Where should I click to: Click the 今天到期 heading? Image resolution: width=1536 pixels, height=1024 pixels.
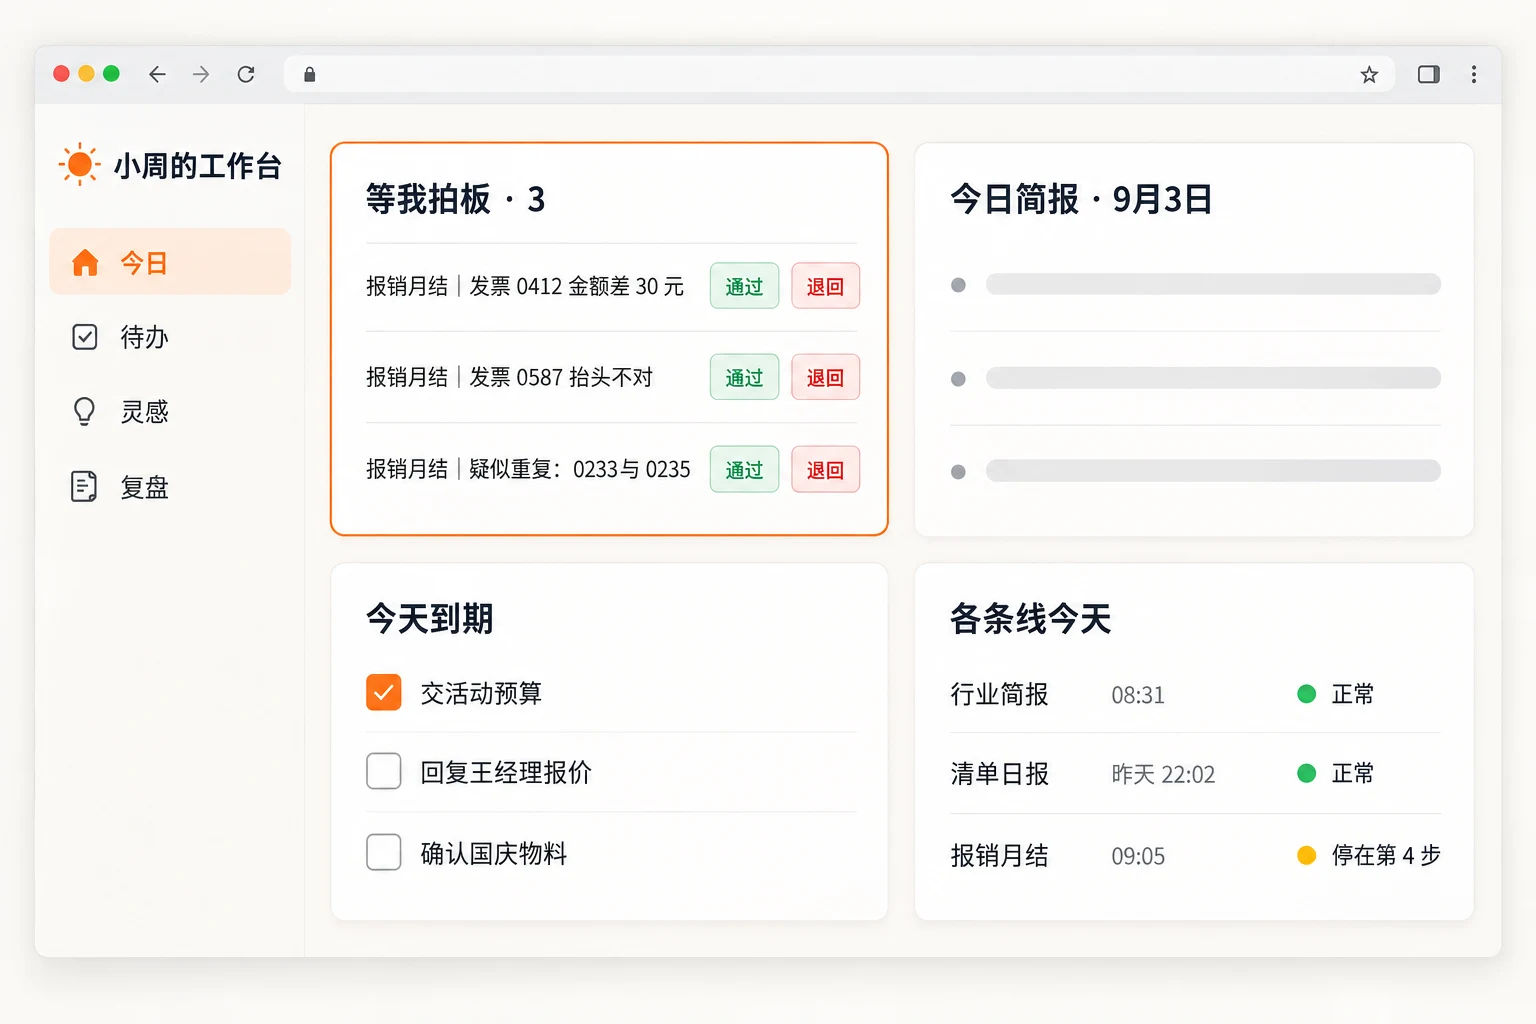[x=430, y=619]
